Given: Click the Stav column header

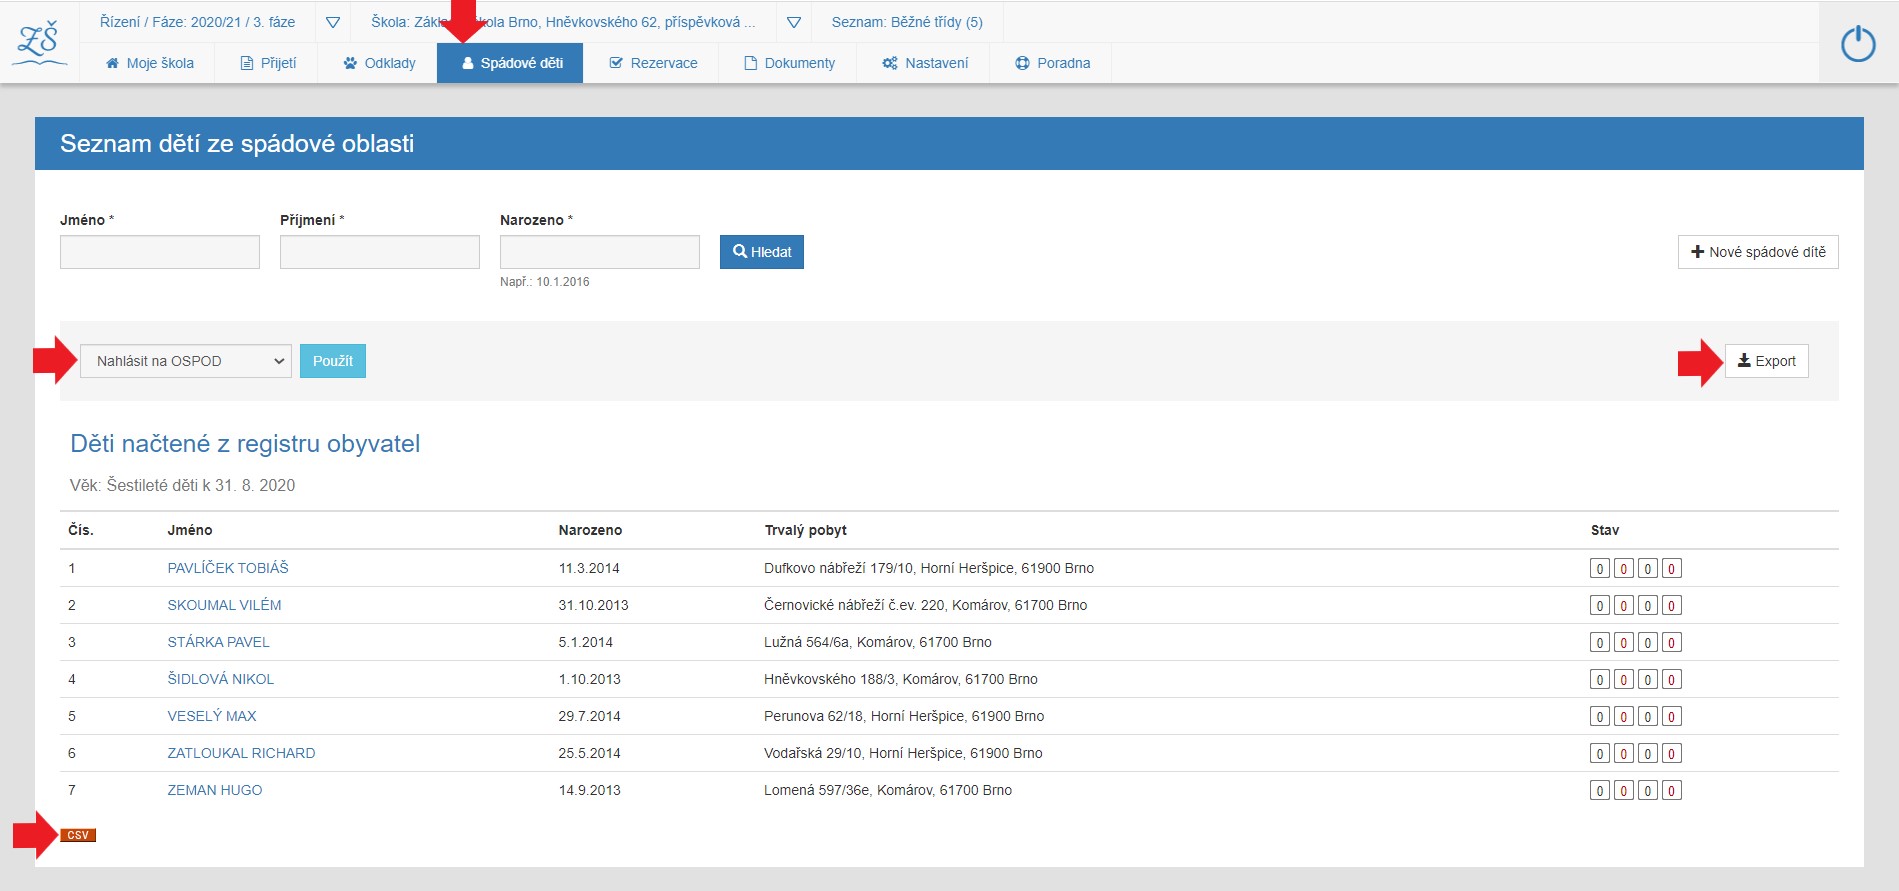Looking at the screenshot, I should (1605, 530).
